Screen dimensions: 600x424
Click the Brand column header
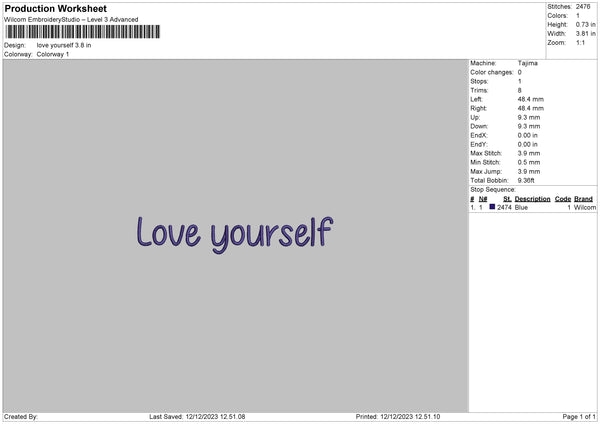click(584, 199)
